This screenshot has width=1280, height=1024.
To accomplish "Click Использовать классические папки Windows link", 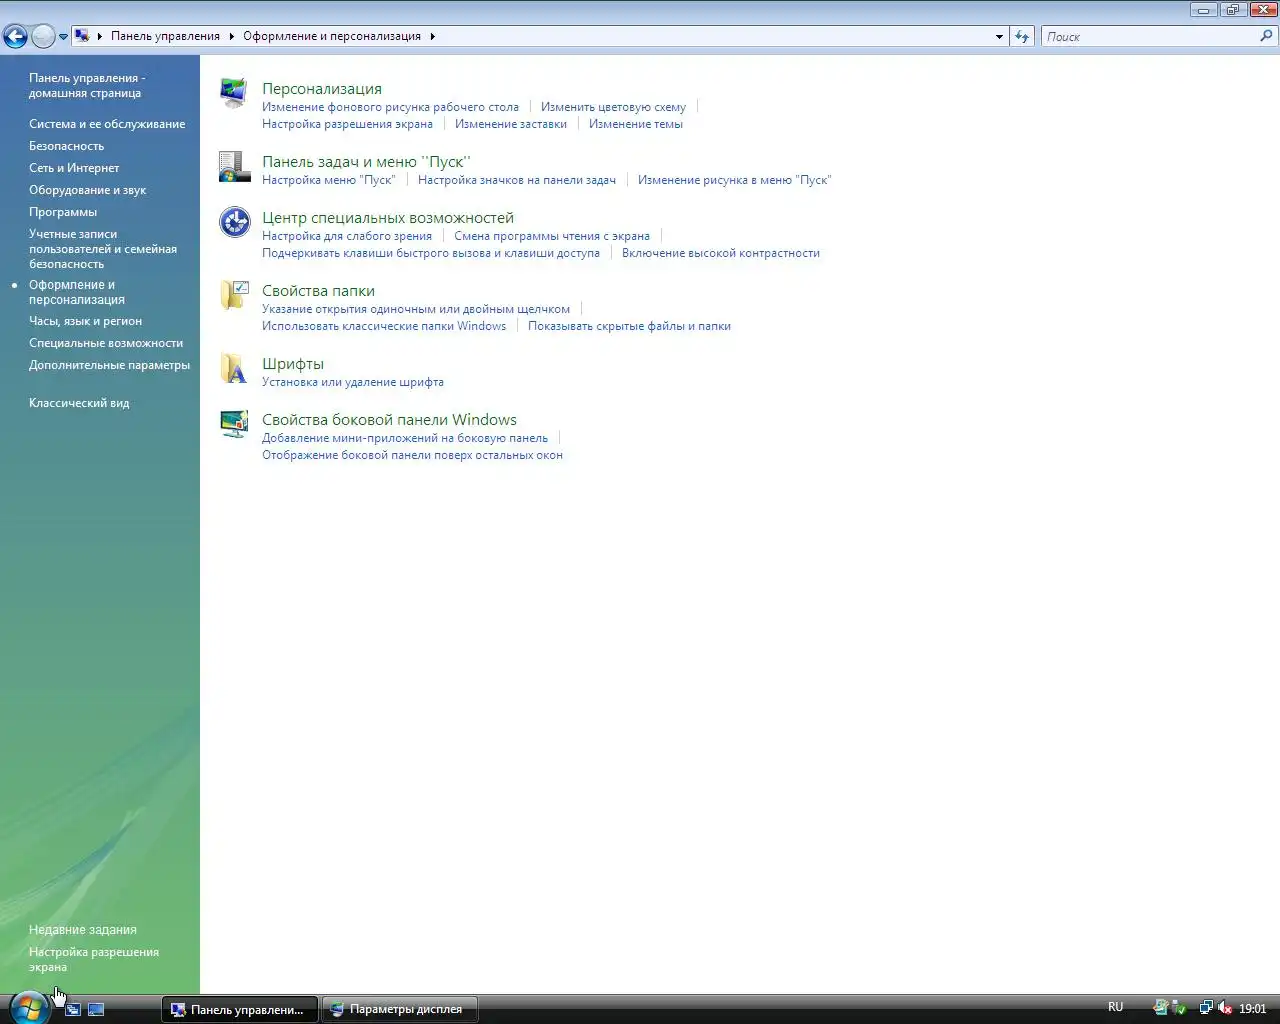I will point(384,326).
